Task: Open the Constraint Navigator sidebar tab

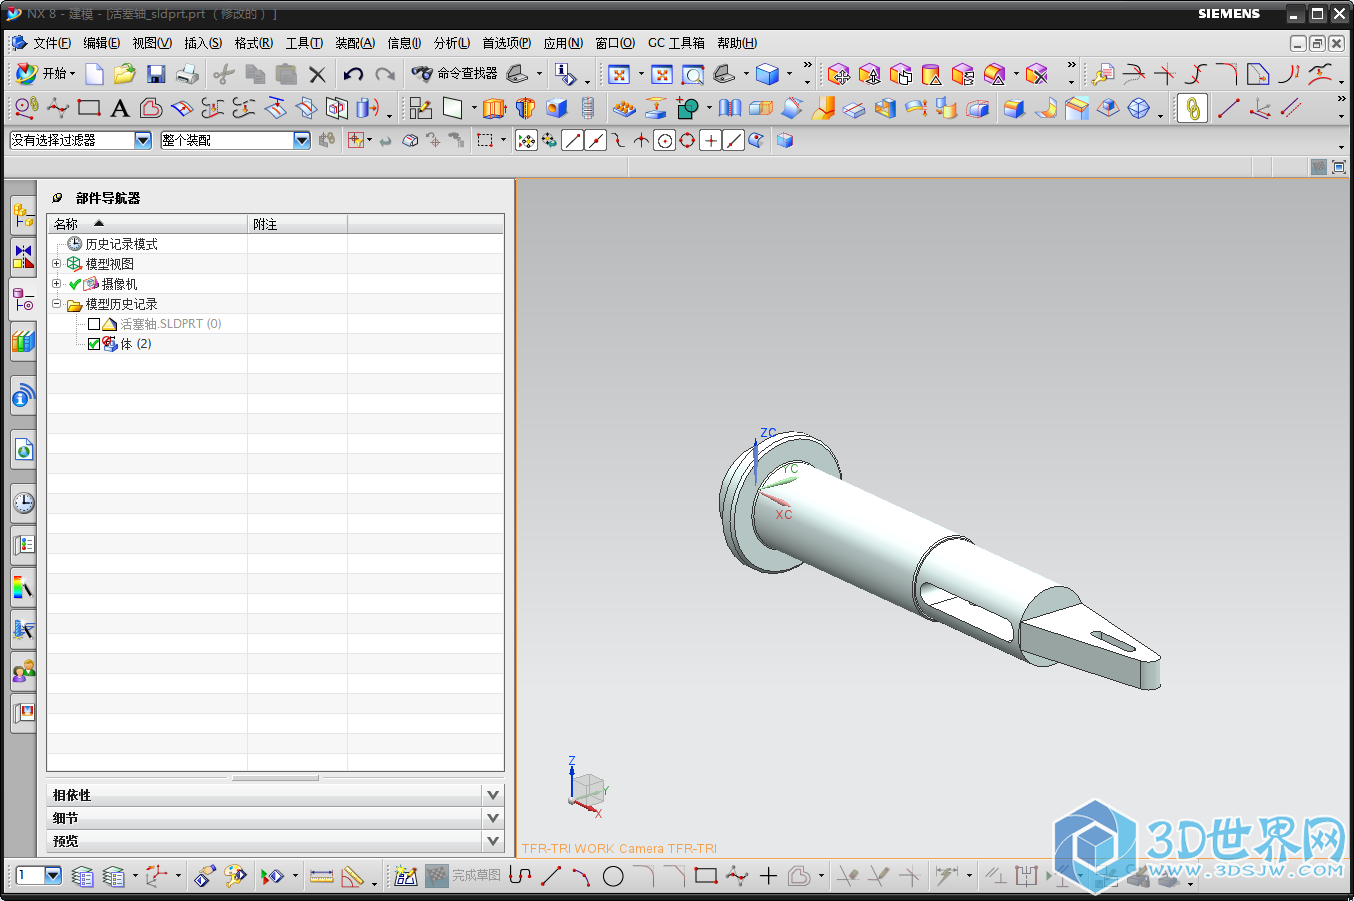Action: pyautogui.click(x=23, y=257)
